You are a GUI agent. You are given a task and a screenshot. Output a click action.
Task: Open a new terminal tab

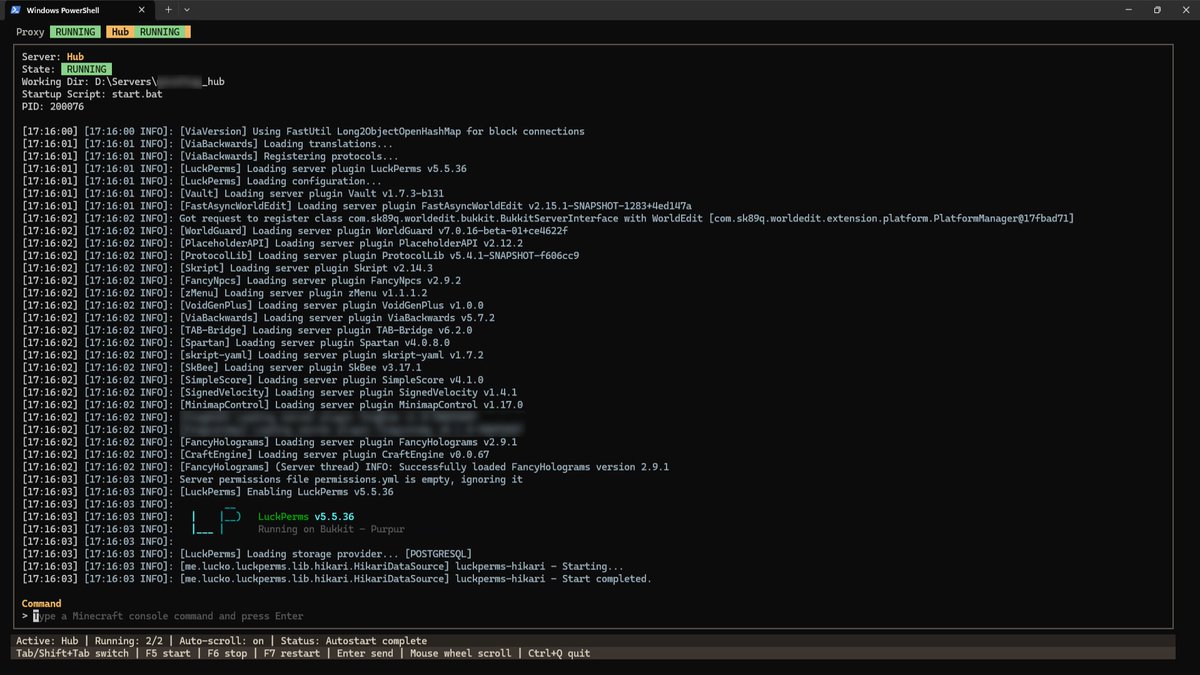168,9
